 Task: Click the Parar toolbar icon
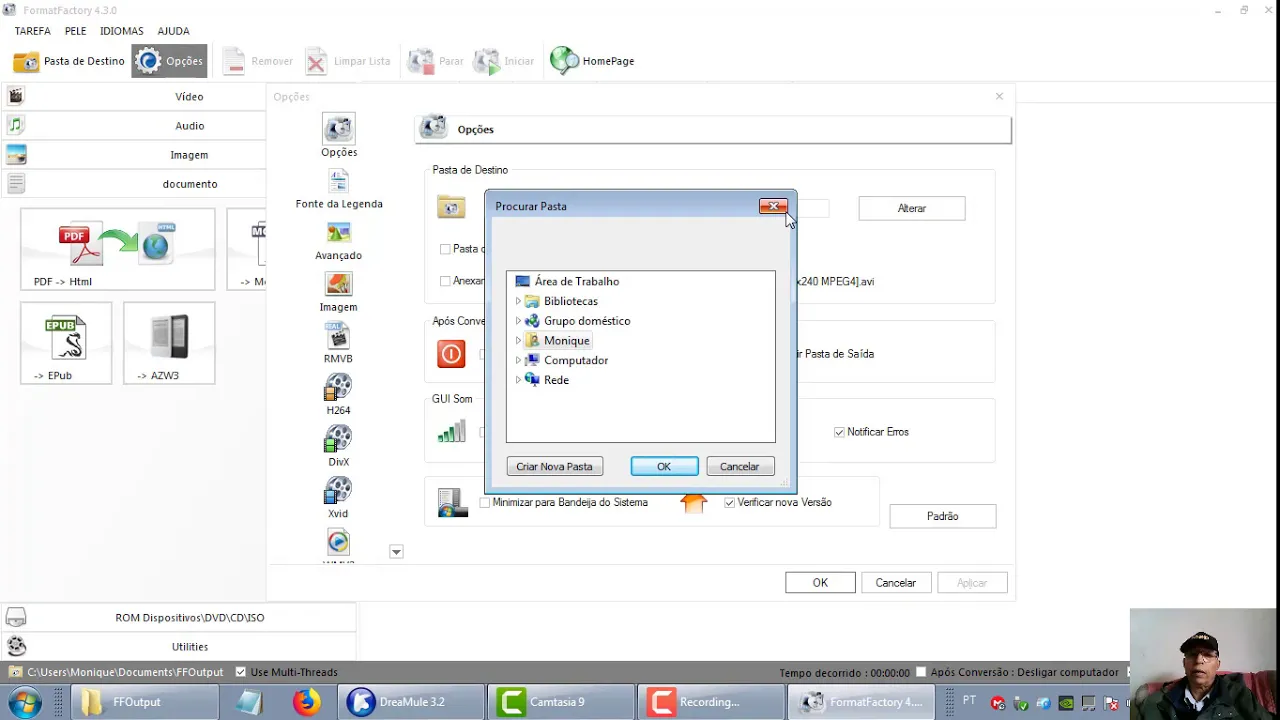(421, 61)
